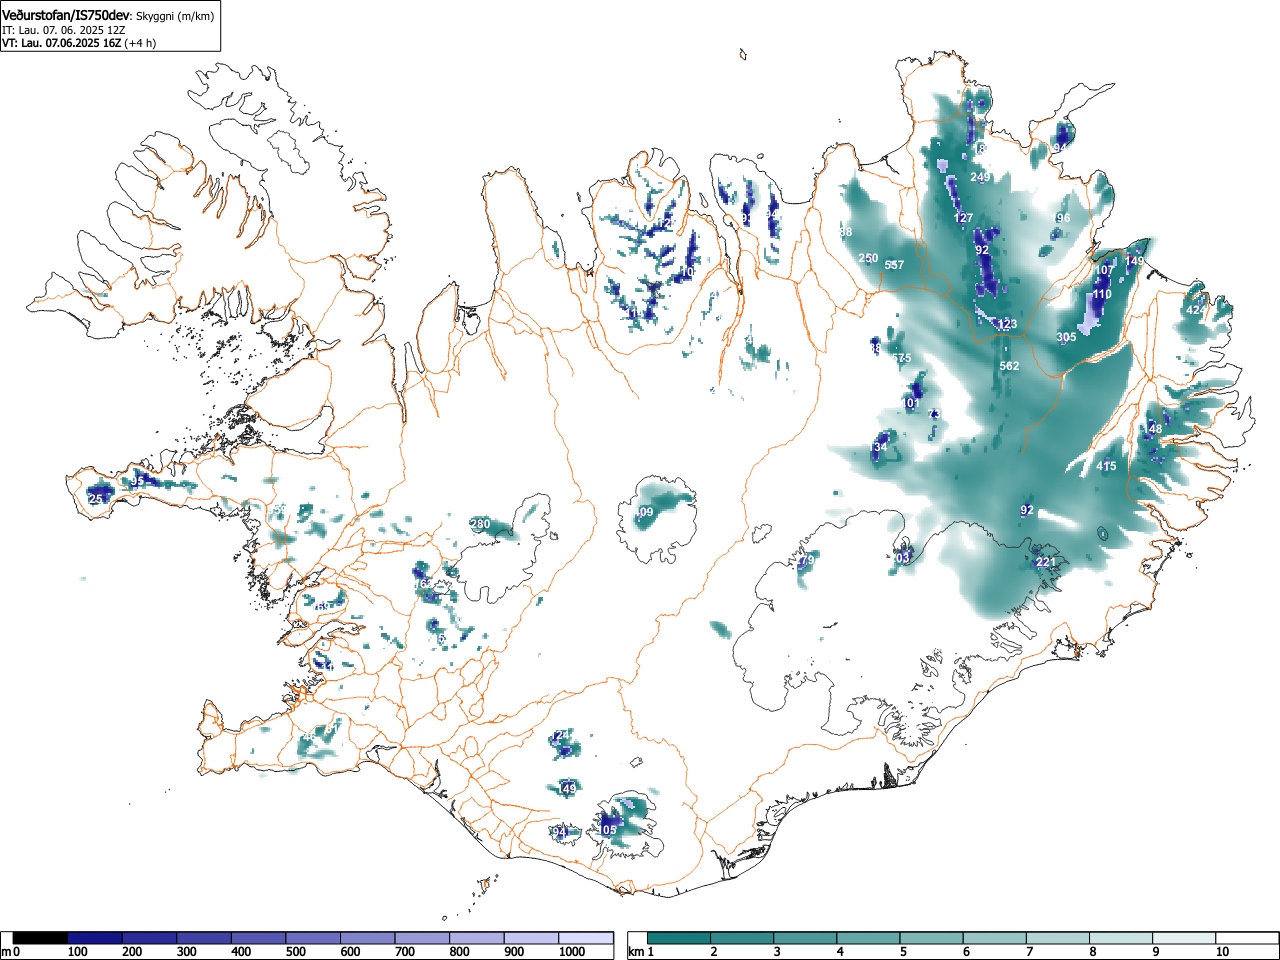Click the visibility value 415 on map
This screenshot has height=960, width=1280.
pyautogui.click(x=1106, y=466)
